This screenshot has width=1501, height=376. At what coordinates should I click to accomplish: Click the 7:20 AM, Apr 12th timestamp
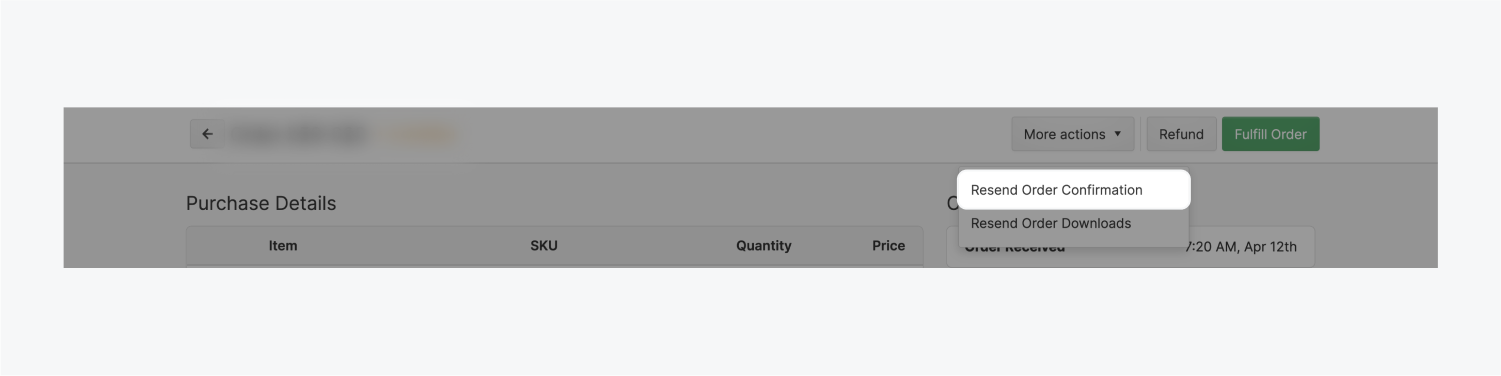(1241, 247)
